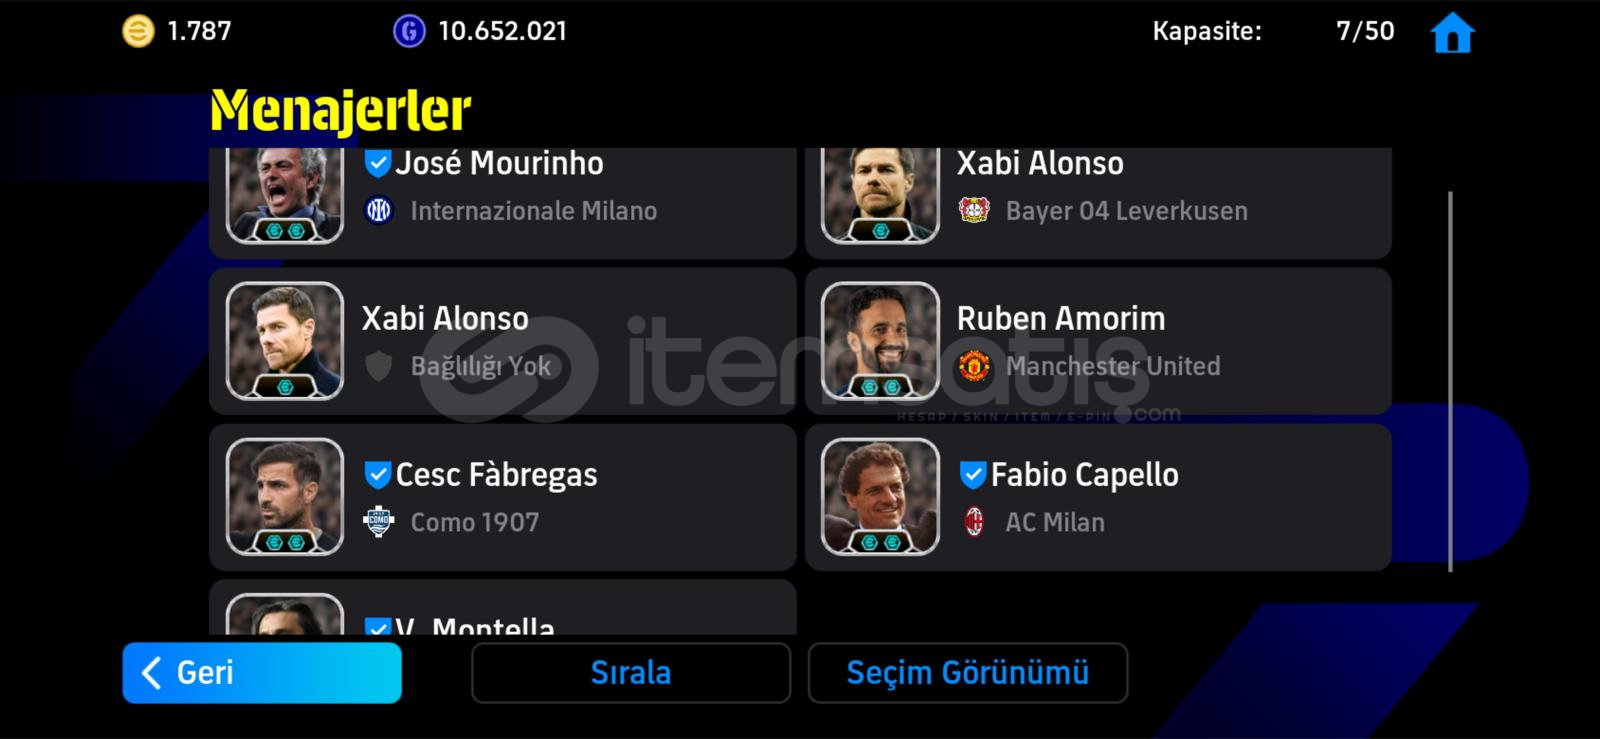Screen dimensions: 1600x739
Task: Tap the grey shield beside Bağlılığı Yok
Action: tap(378, 366)
